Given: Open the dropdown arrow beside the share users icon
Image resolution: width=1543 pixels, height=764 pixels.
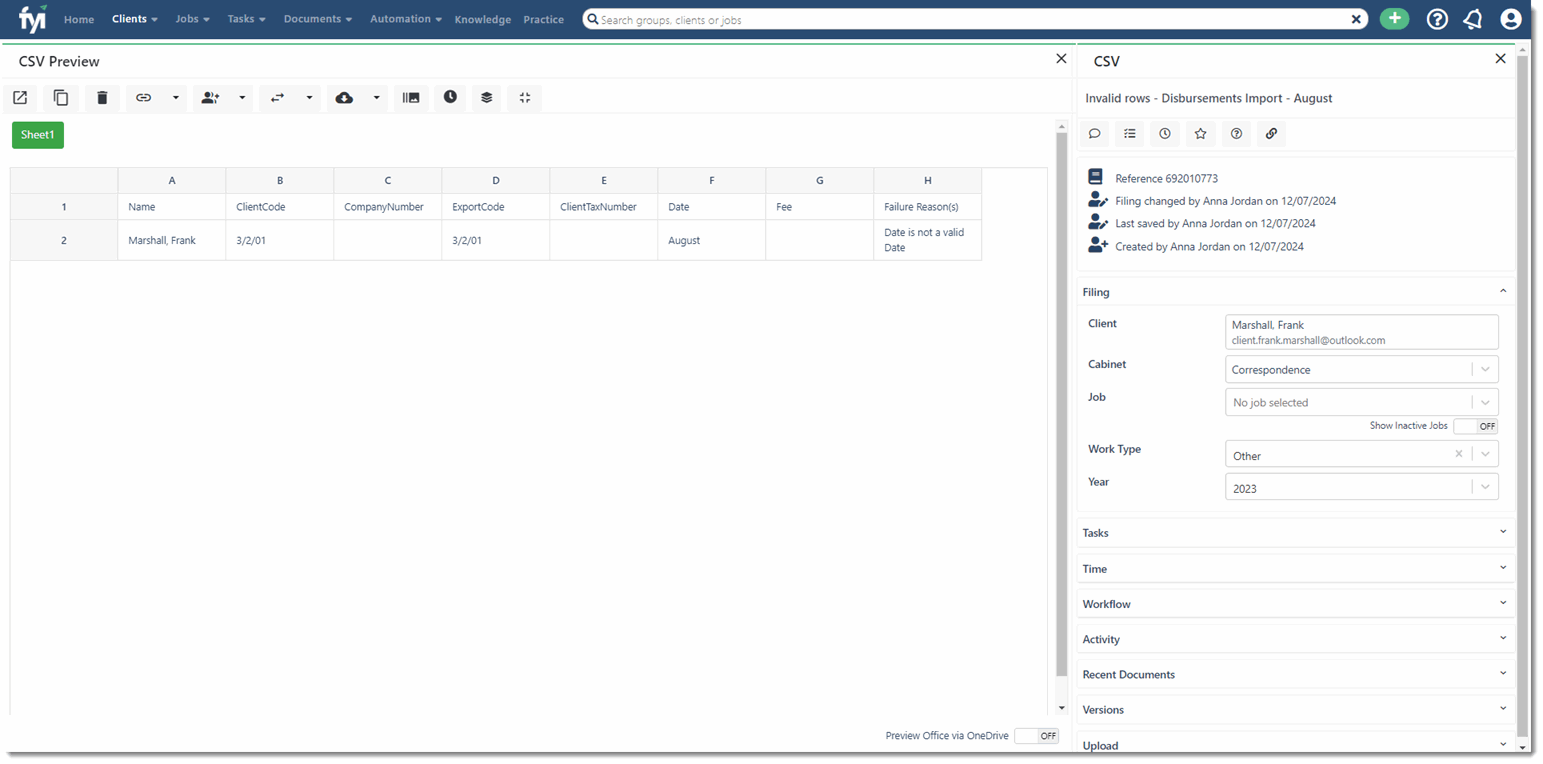Looking at the screenshot, I should (x=242, y=98).
